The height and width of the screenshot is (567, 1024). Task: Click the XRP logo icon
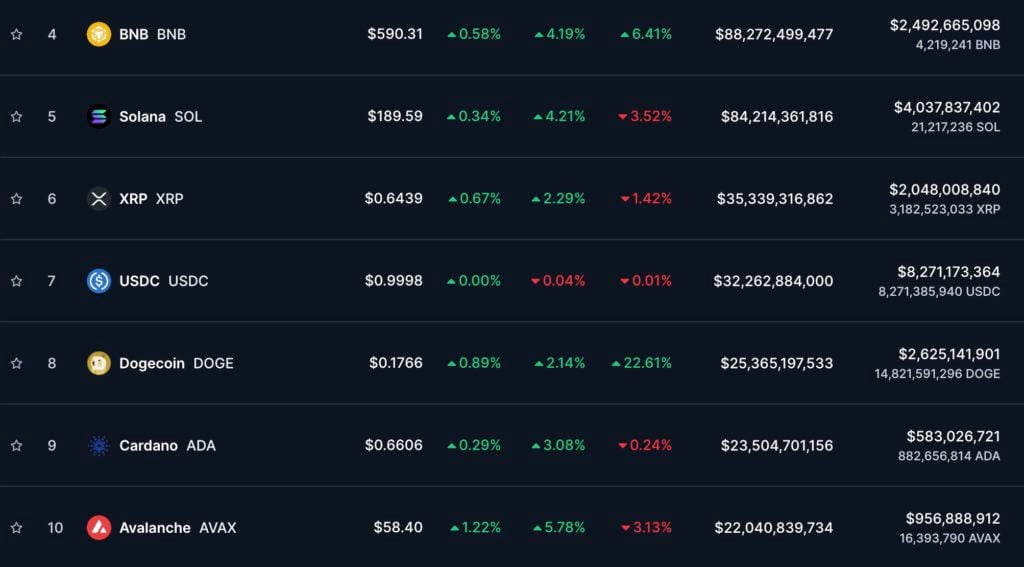click(x=99, y=198)
